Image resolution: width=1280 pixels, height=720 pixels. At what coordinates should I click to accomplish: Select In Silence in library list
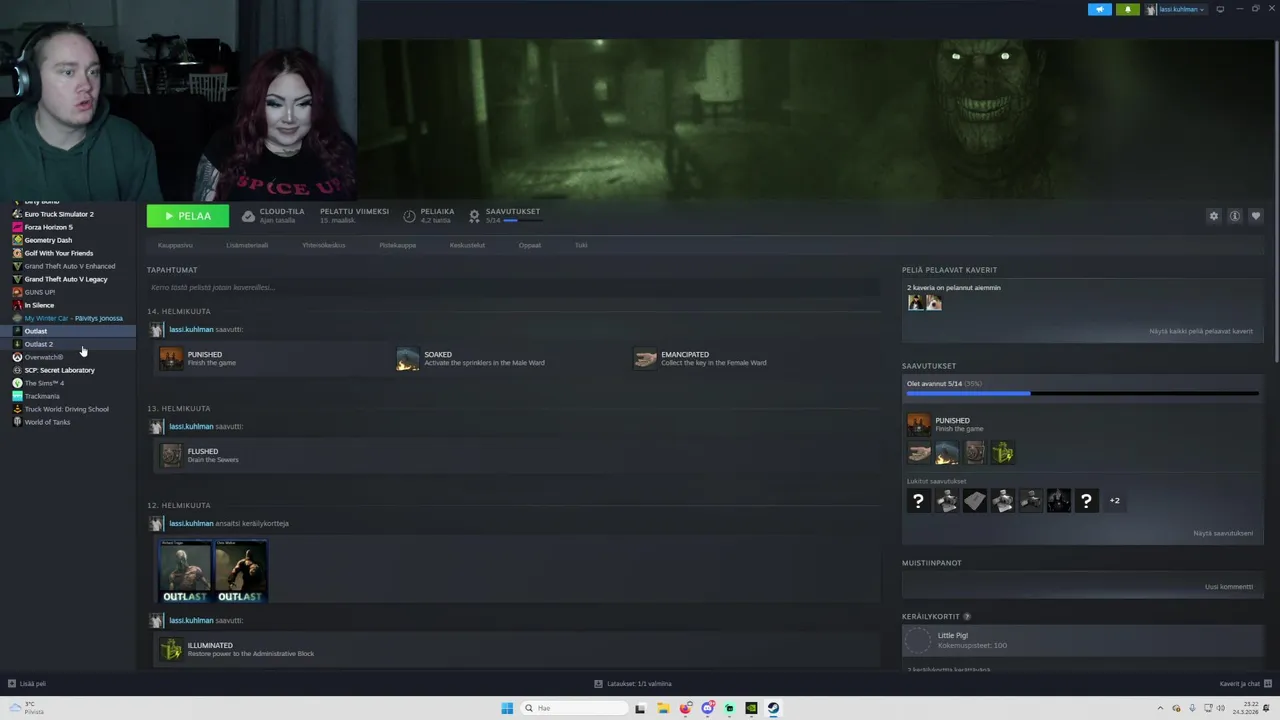pyautogui.click(x=39, y=305)
